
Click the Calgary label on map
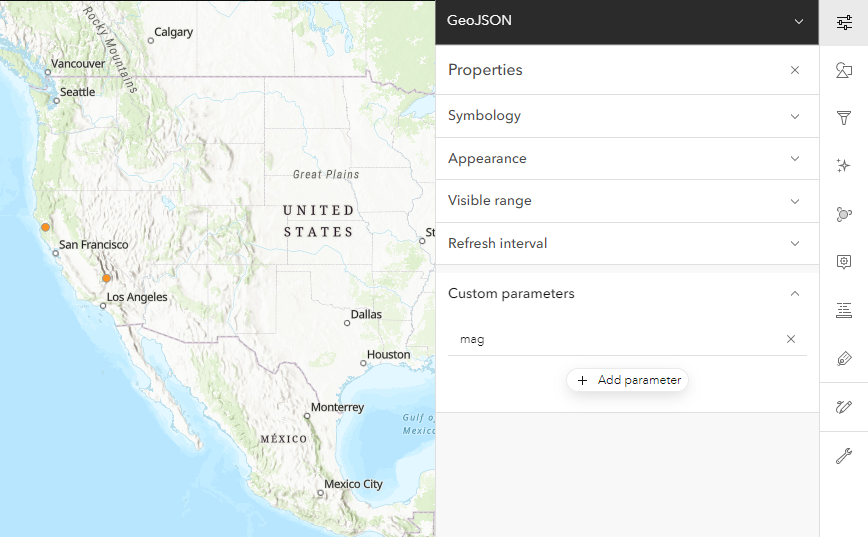(x=173, y=32)
